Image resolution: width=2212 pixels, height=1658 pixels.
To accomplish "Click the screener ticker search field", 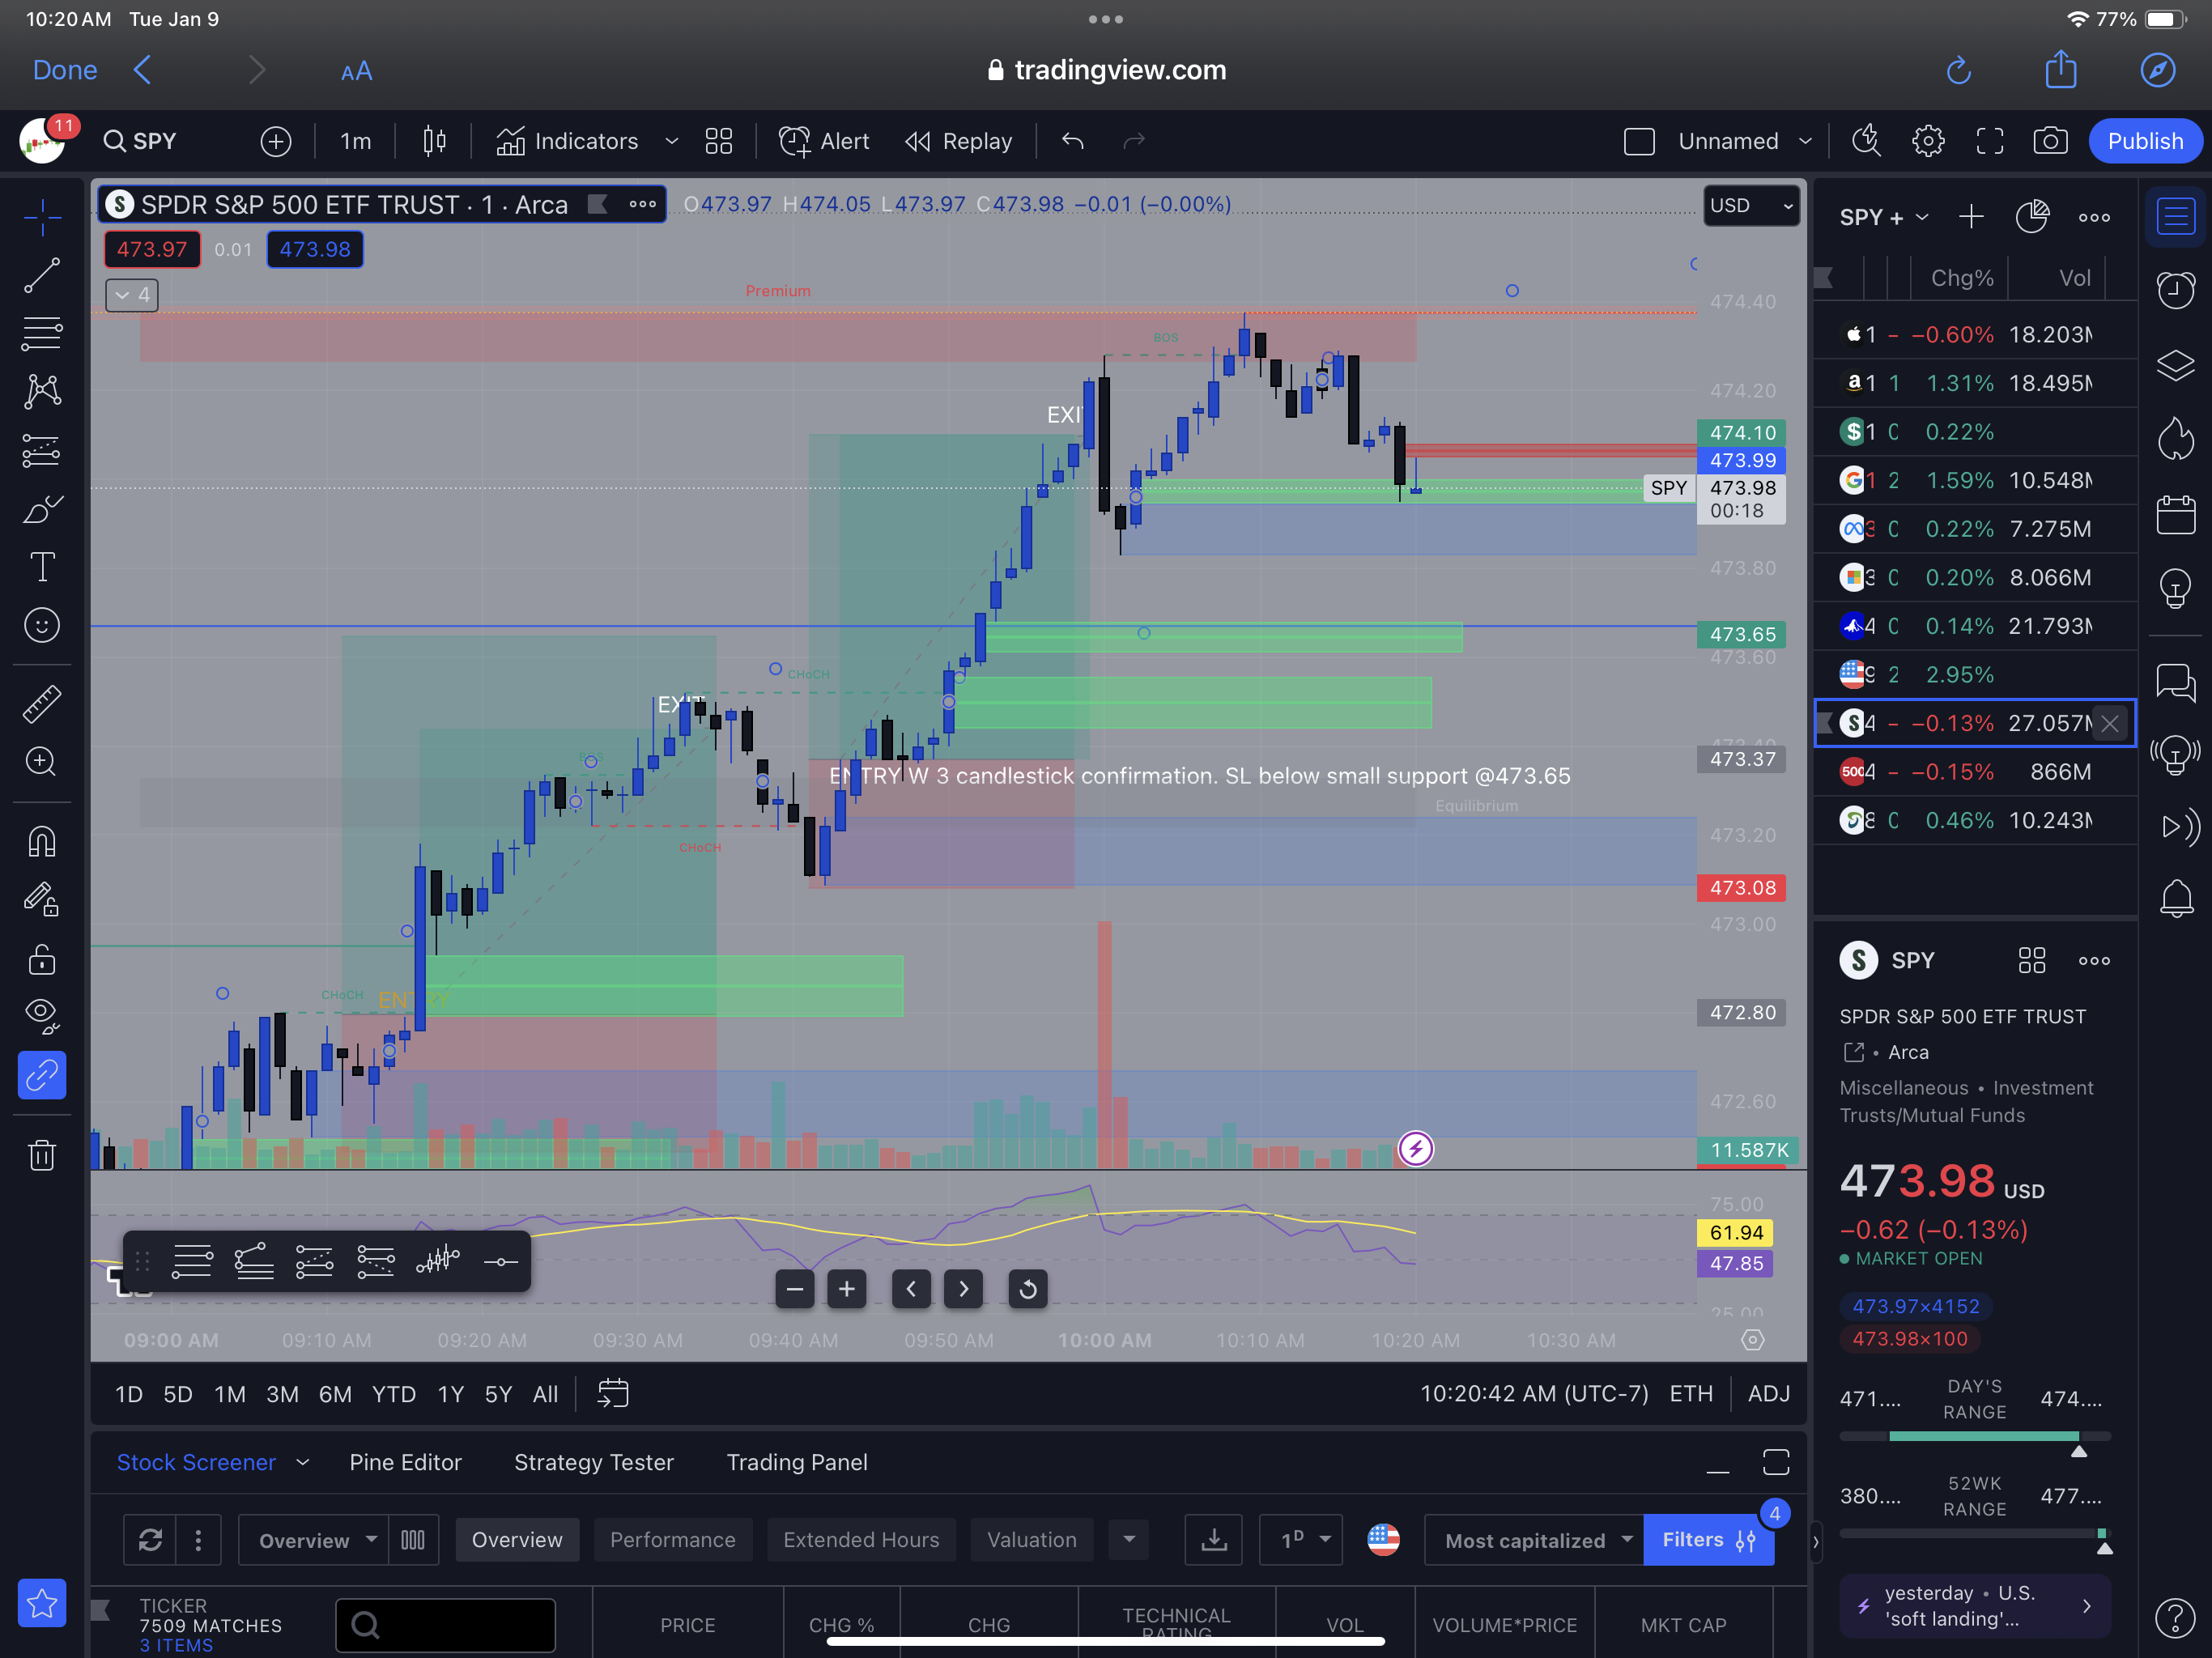I will point(445,1625).
